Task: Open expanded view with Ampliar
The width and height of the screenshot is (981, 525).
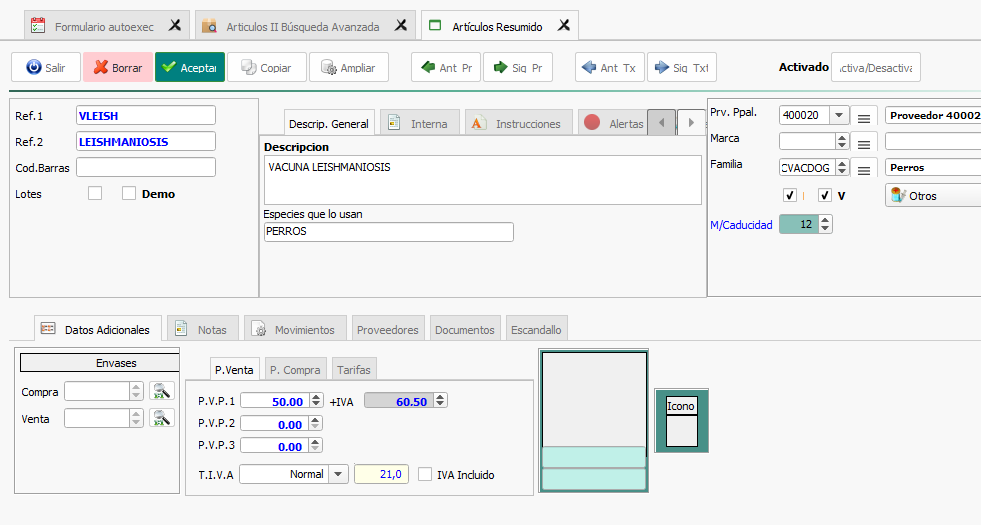Action: tap(348, 68)
